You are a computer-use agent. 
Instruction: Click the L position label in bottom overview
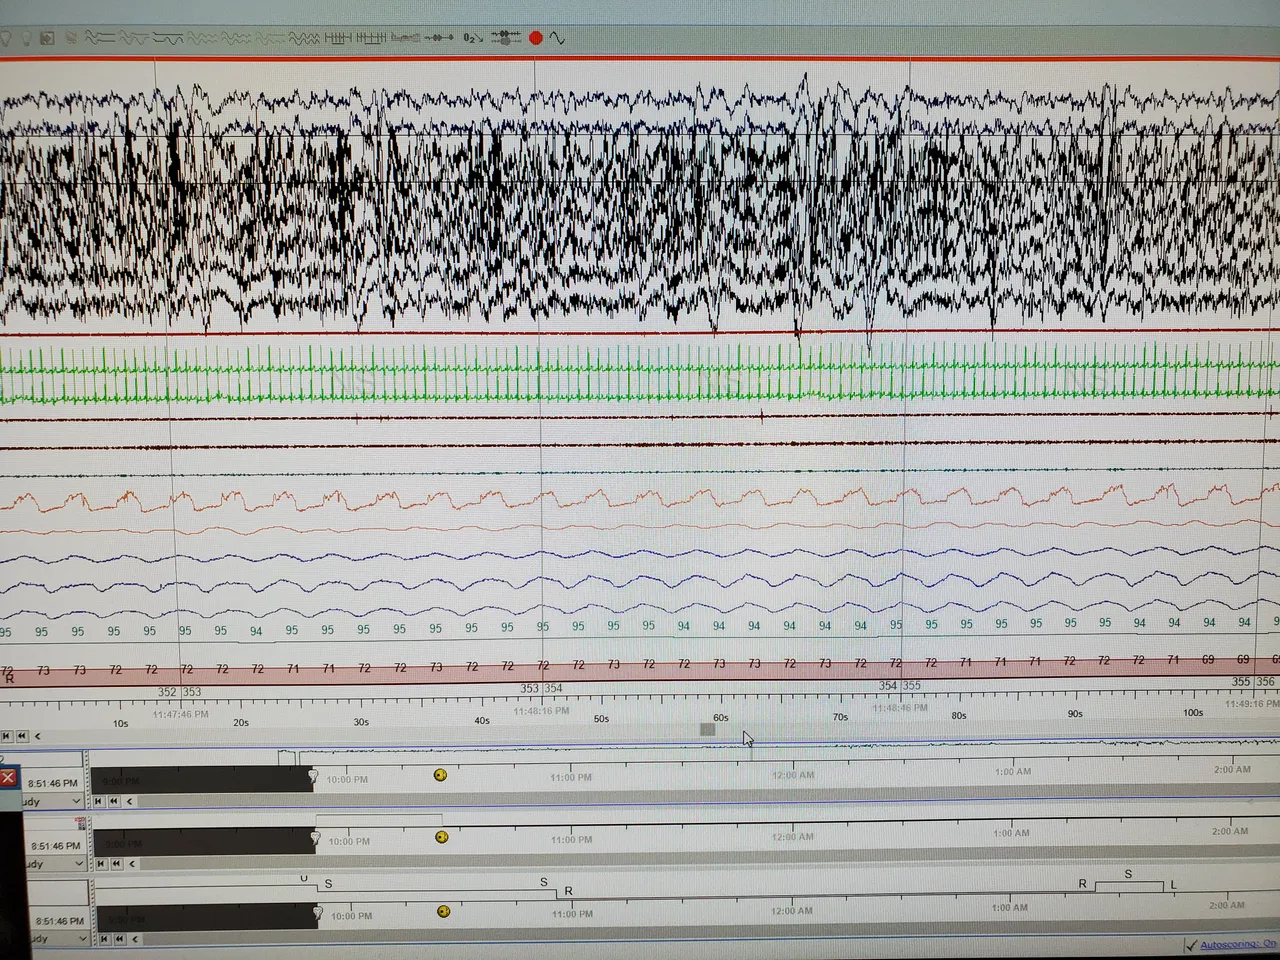coord(1174,885)
